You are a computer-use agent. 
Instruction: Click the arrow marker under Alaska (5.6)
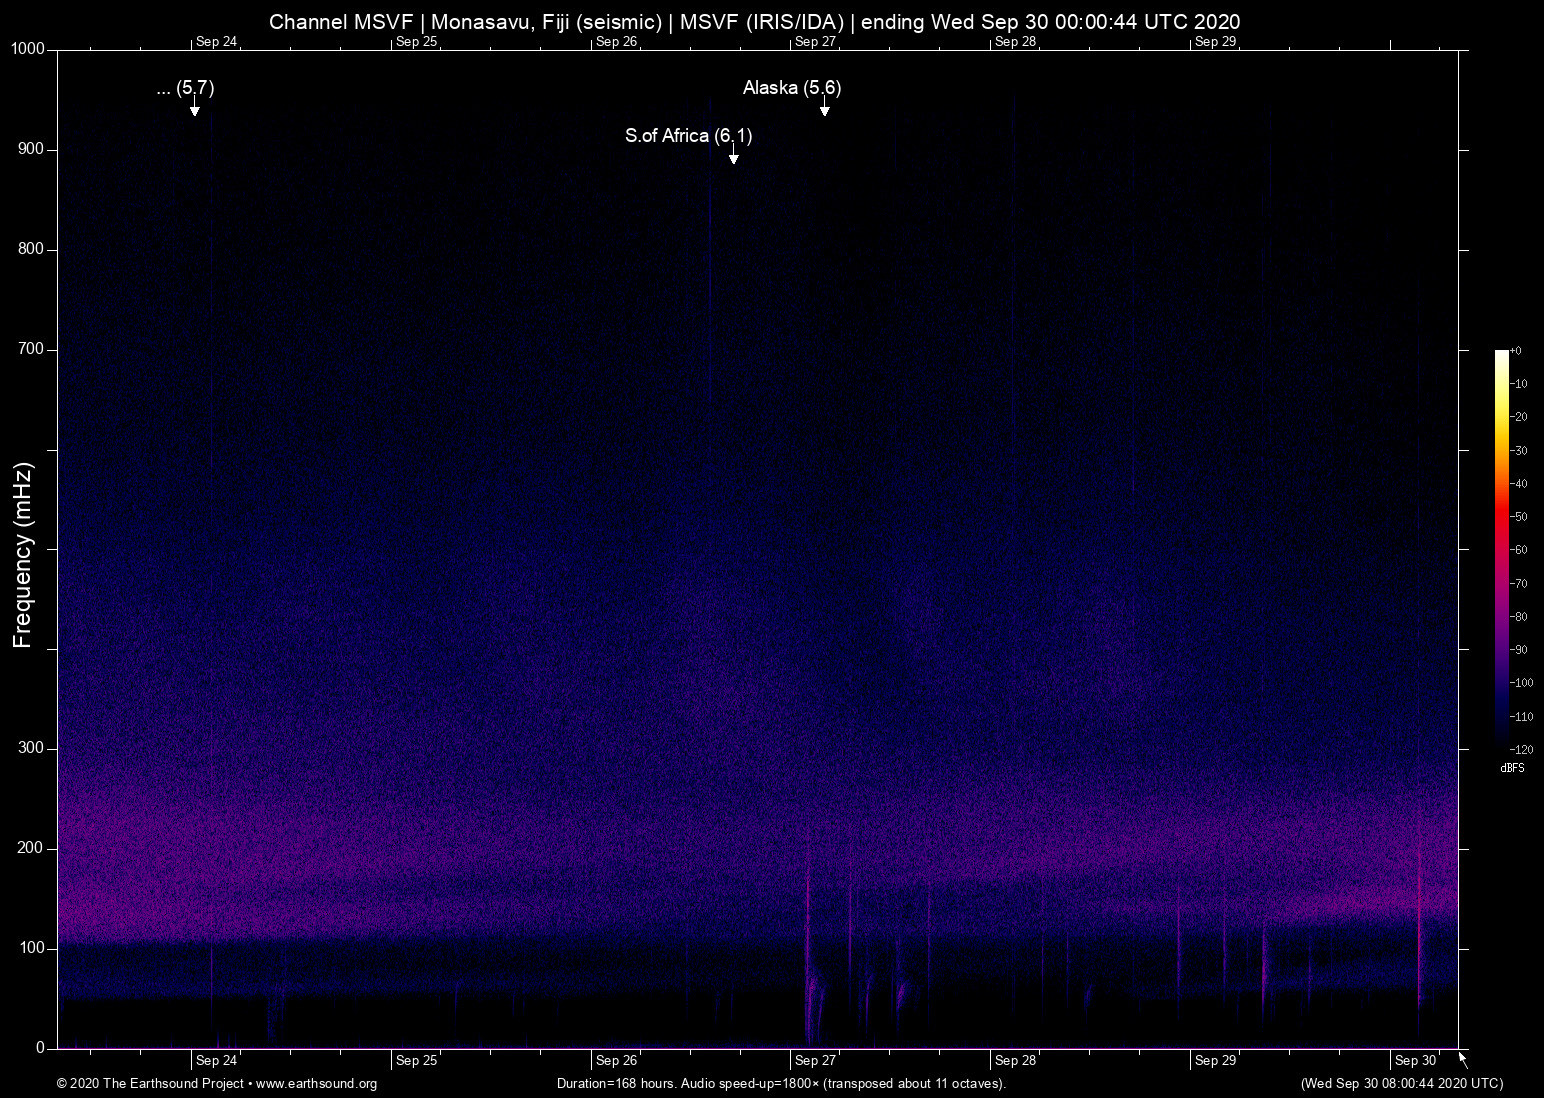point(824,109)
